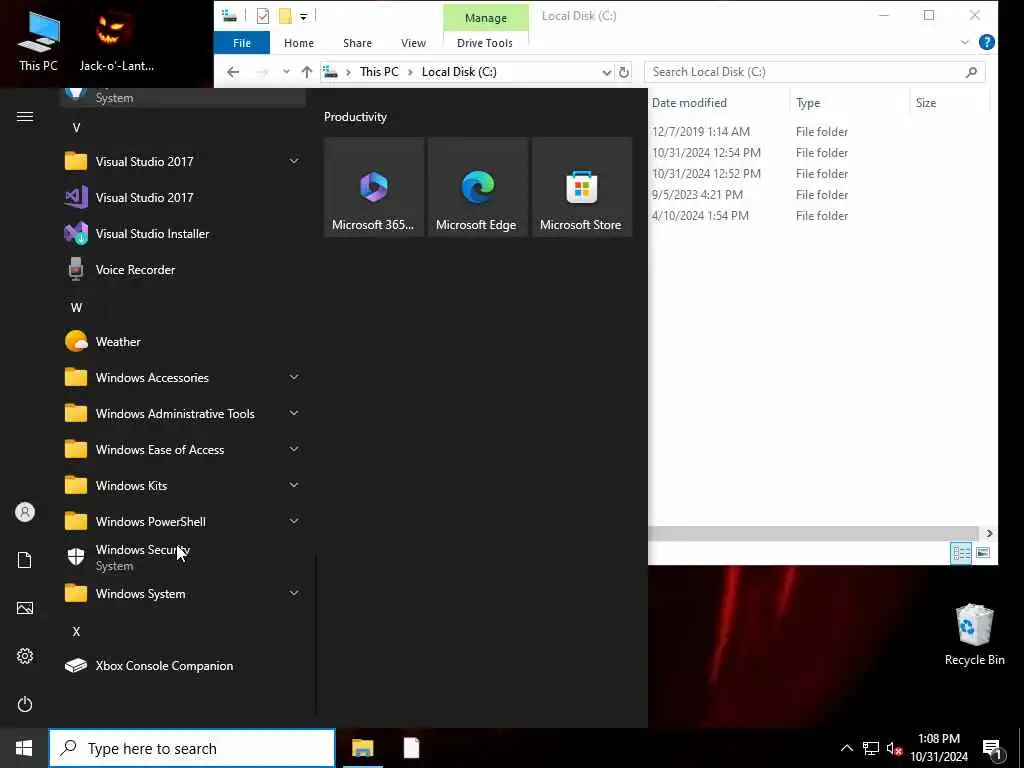
Task: Open File Explorer from the taskbar
Action: tap(362, 748)
